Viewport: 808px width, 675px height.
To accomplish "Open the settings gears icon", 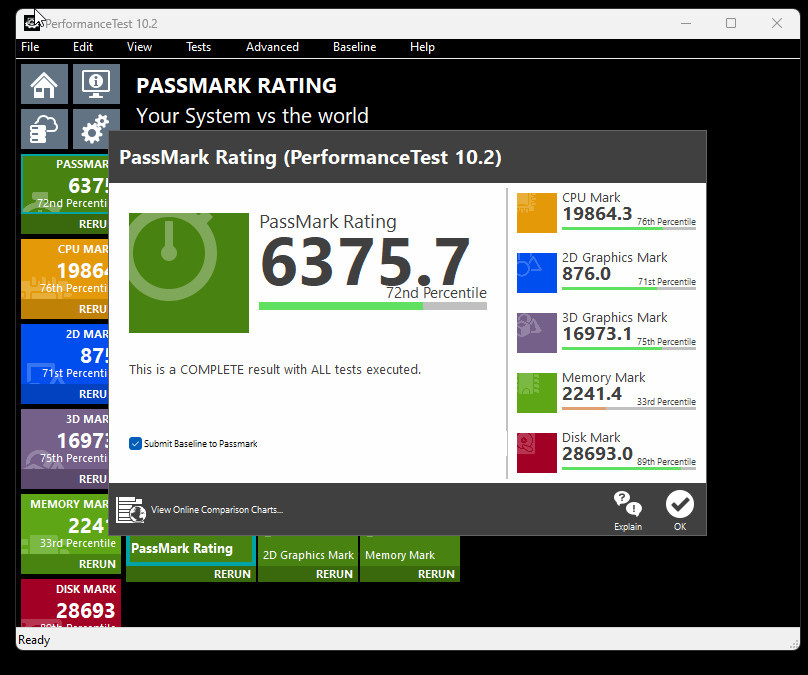I will tap(96, 130).
